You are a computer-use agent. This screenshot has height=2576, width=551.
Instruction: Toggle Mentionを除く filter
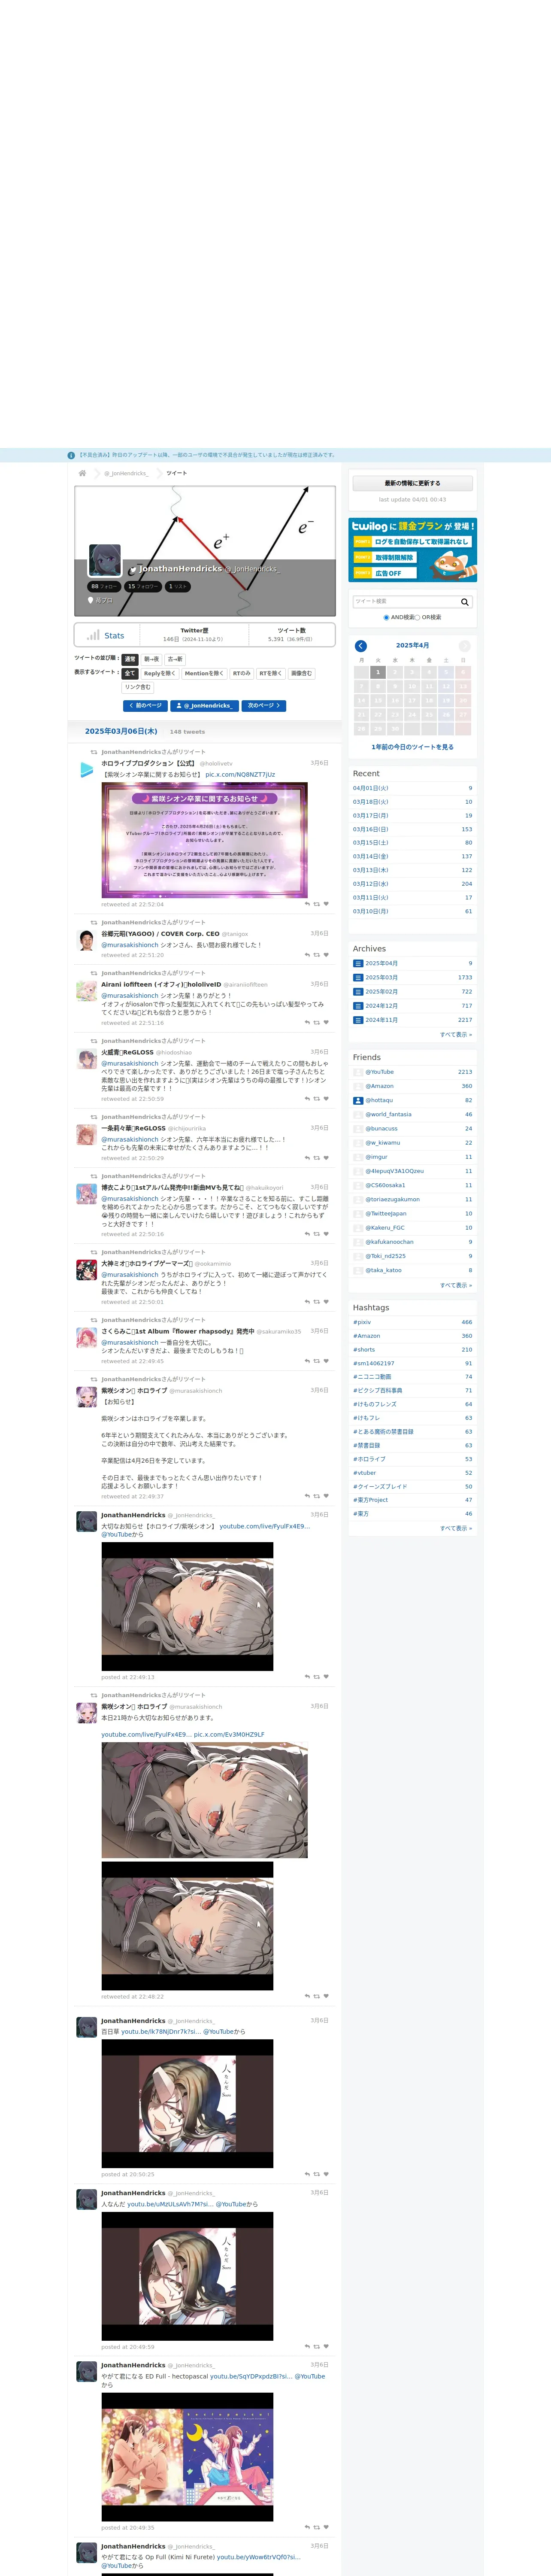204,673
